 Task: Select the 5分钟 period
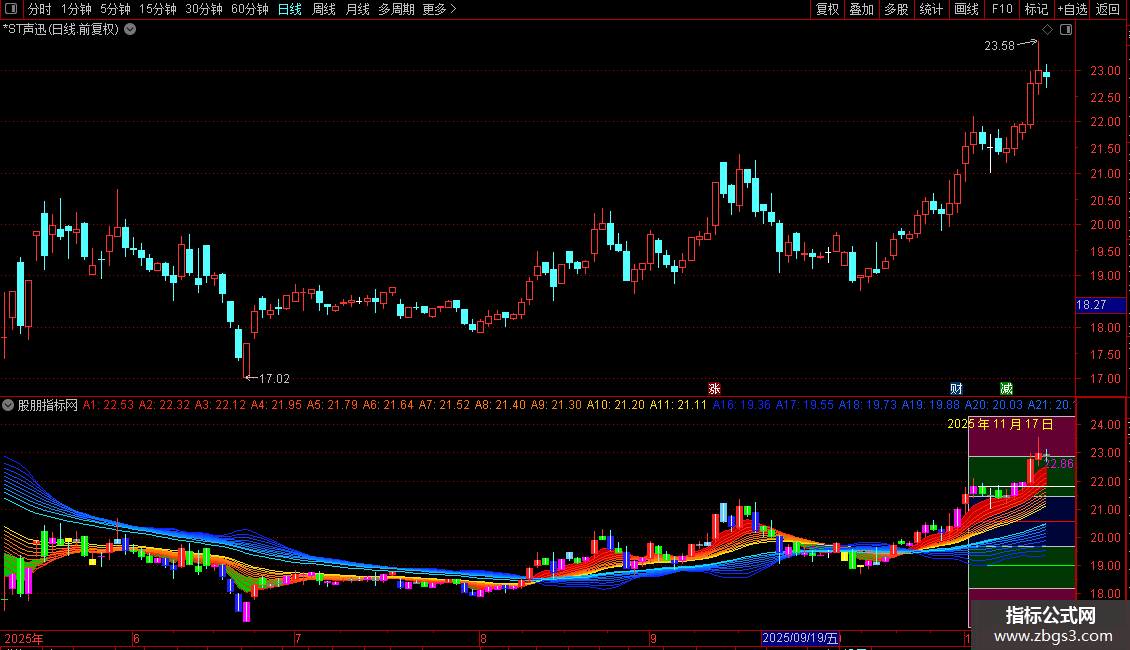[x=115, y=9]
